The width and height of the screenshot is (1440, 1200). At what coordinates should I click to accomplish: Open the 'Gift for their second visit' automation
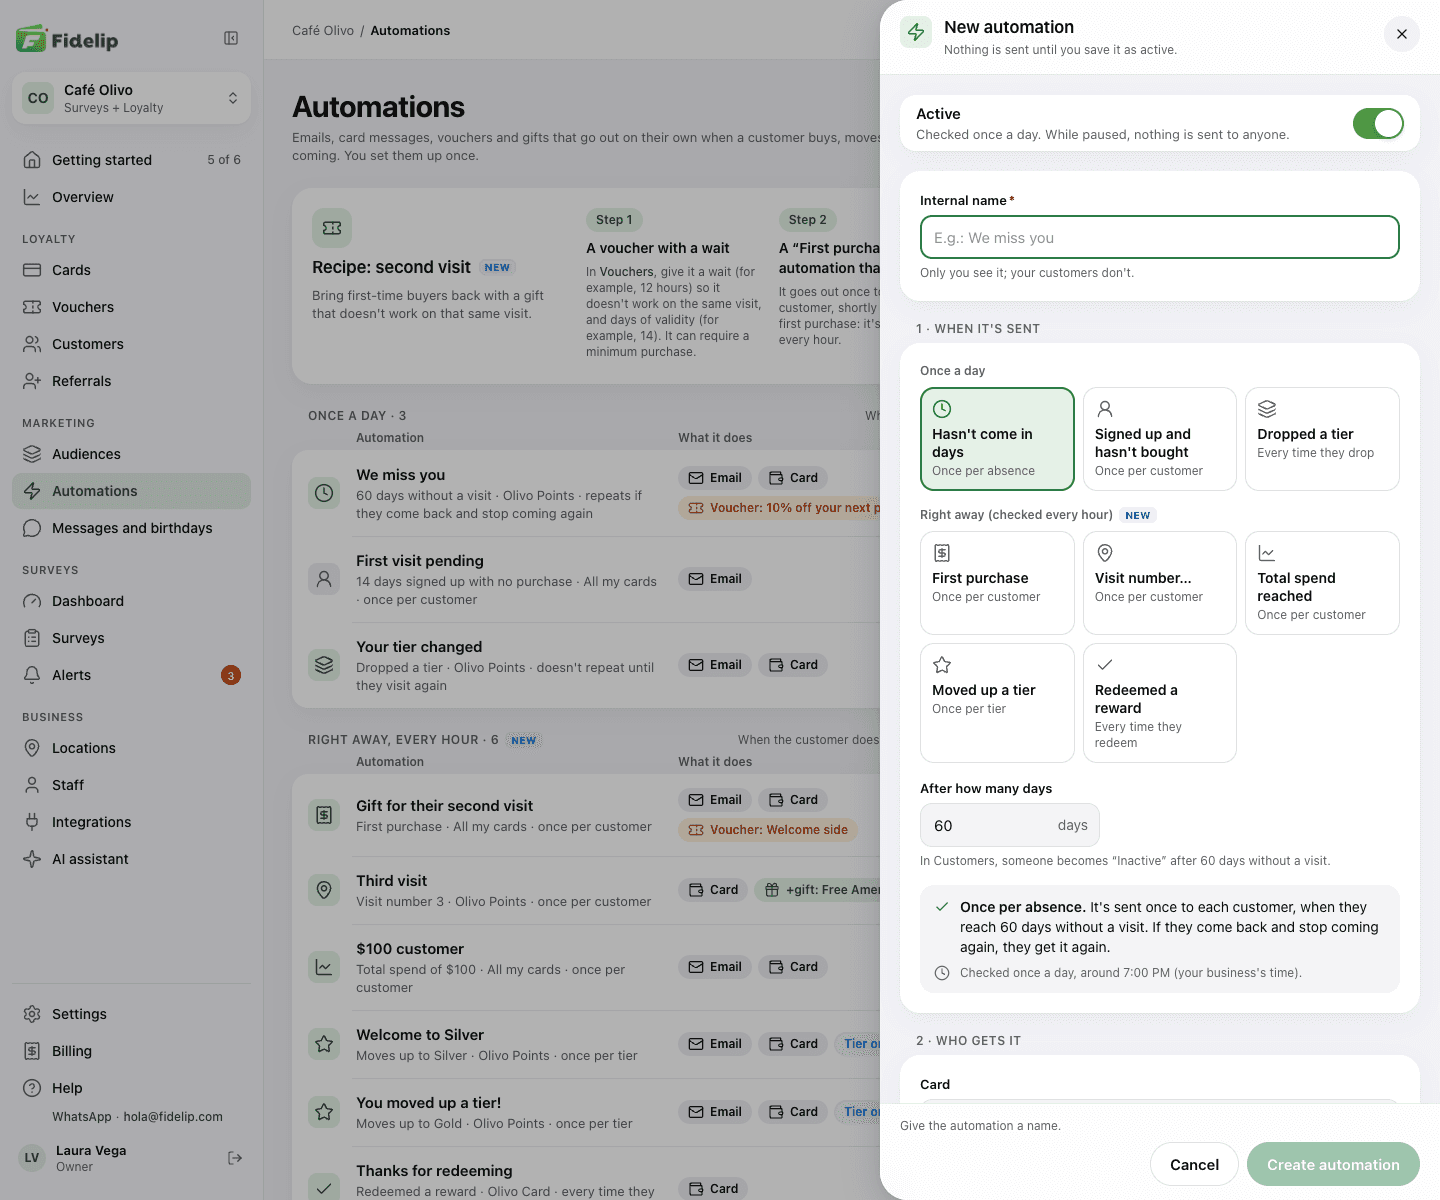[586, 815]
